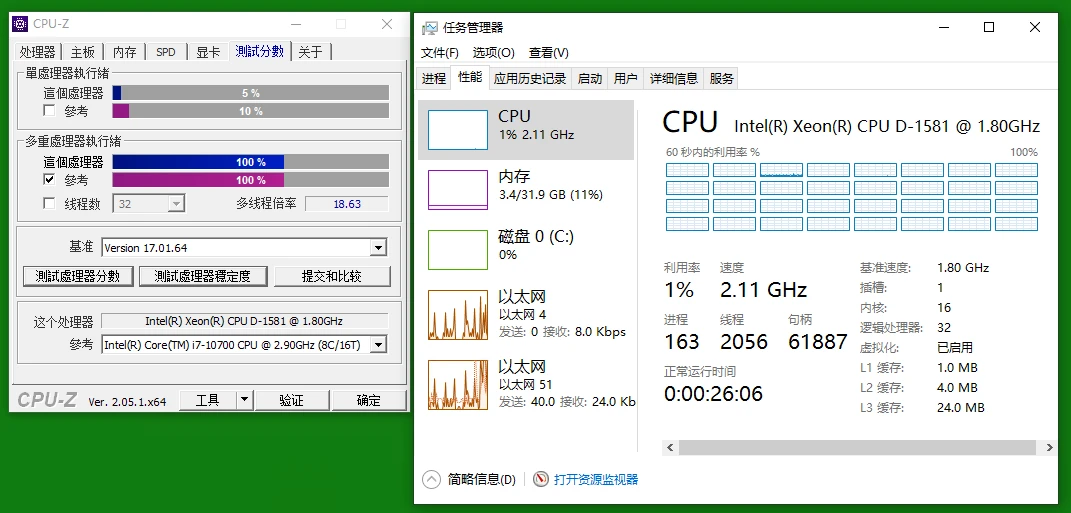Click the 多线程倍率 value 18.63 field

346,204
